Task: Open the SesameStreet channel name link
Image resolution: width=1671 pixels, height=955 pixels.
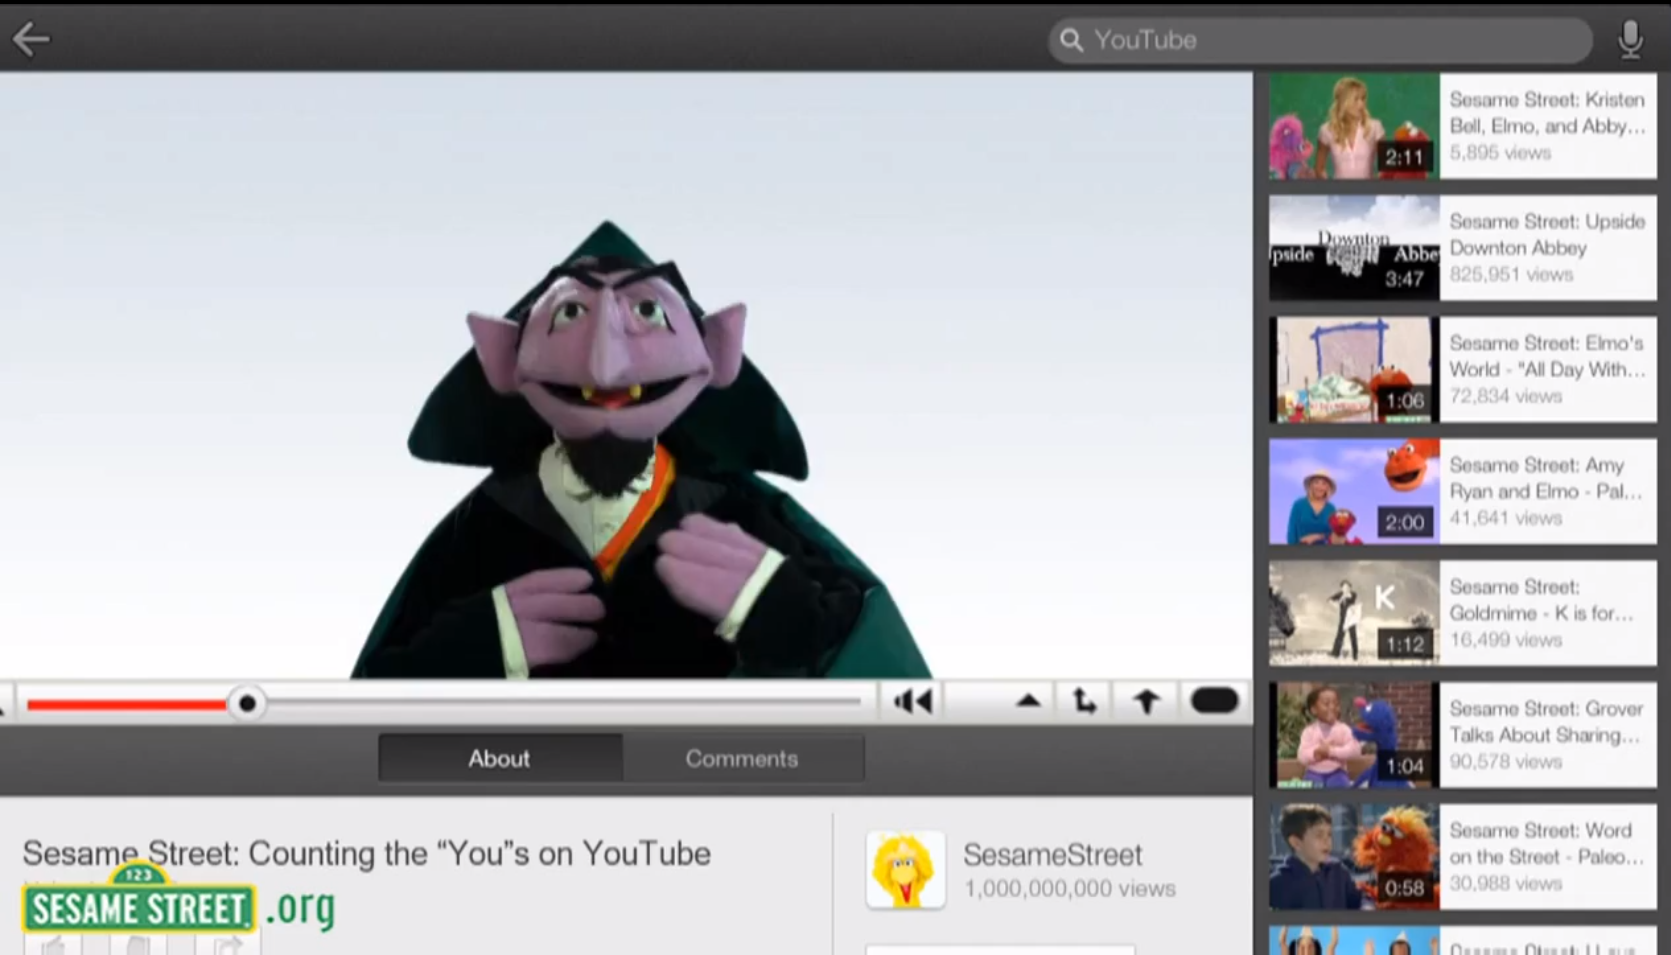Action: coord(1052,855)
